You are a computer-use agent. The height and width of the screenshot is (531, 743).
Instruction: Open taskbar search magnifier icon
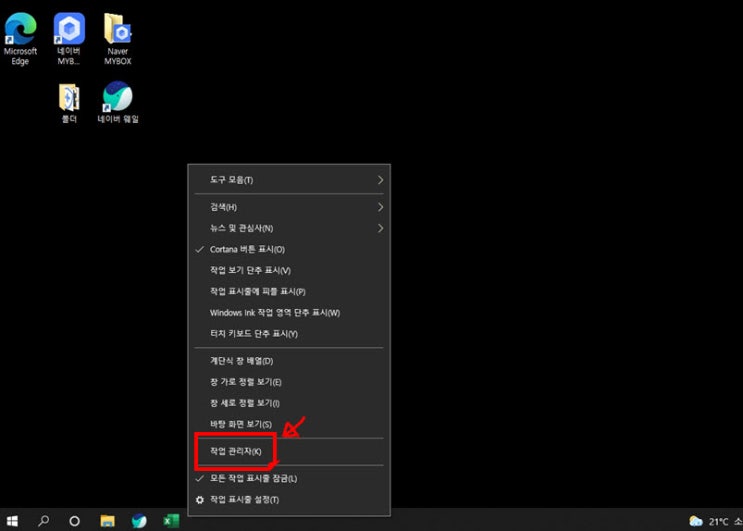pyautogui.click(x=44, y=521)
